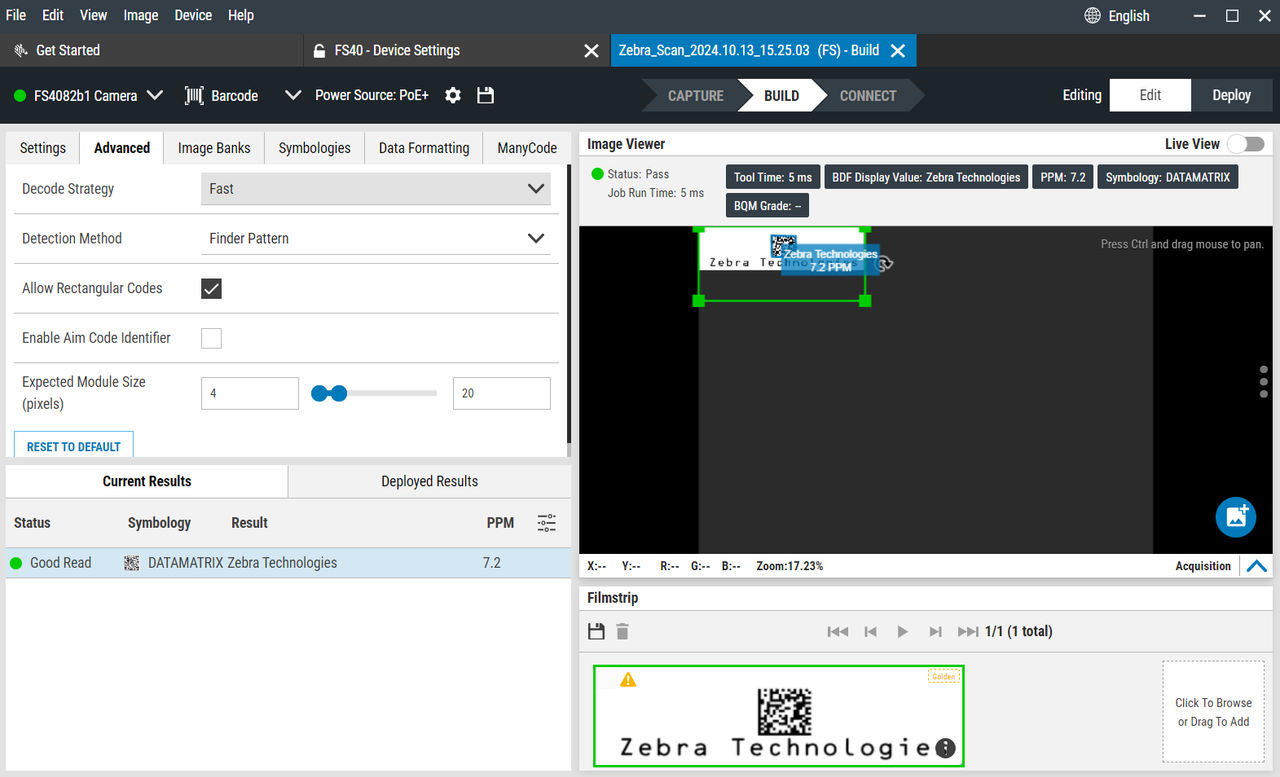1280x777 pixels.
Task: Expand the Detection Method dropdown
Action: click(x=376, y=238)
